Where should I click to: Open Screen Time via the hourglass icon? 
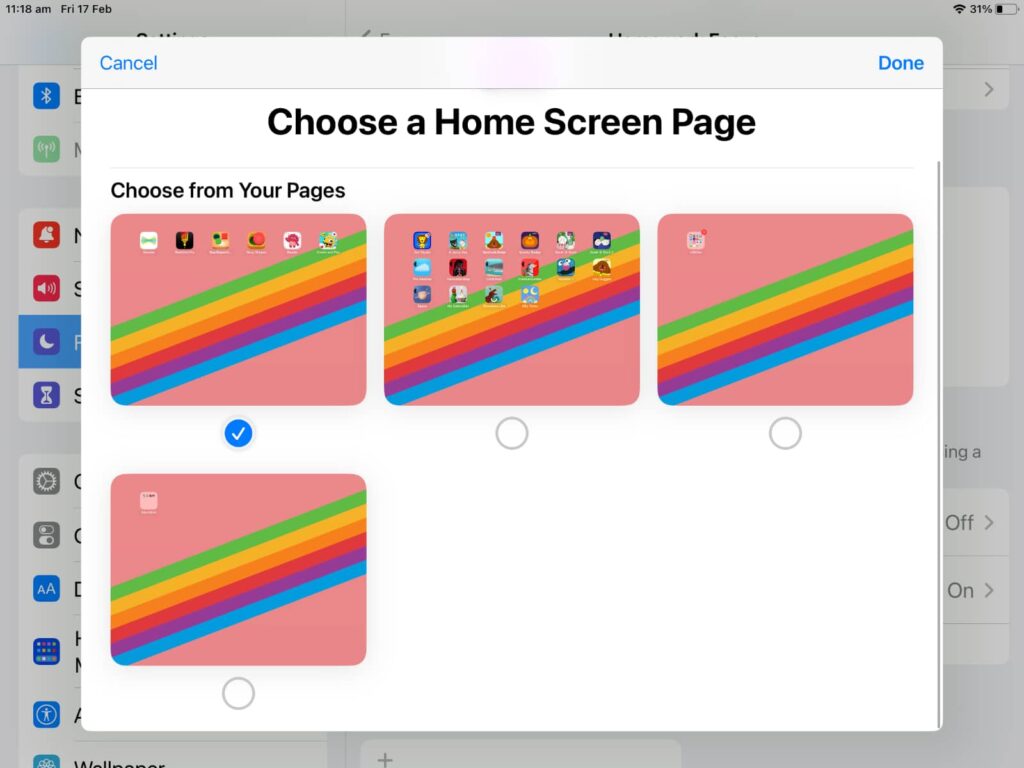[x=46, y=396]
